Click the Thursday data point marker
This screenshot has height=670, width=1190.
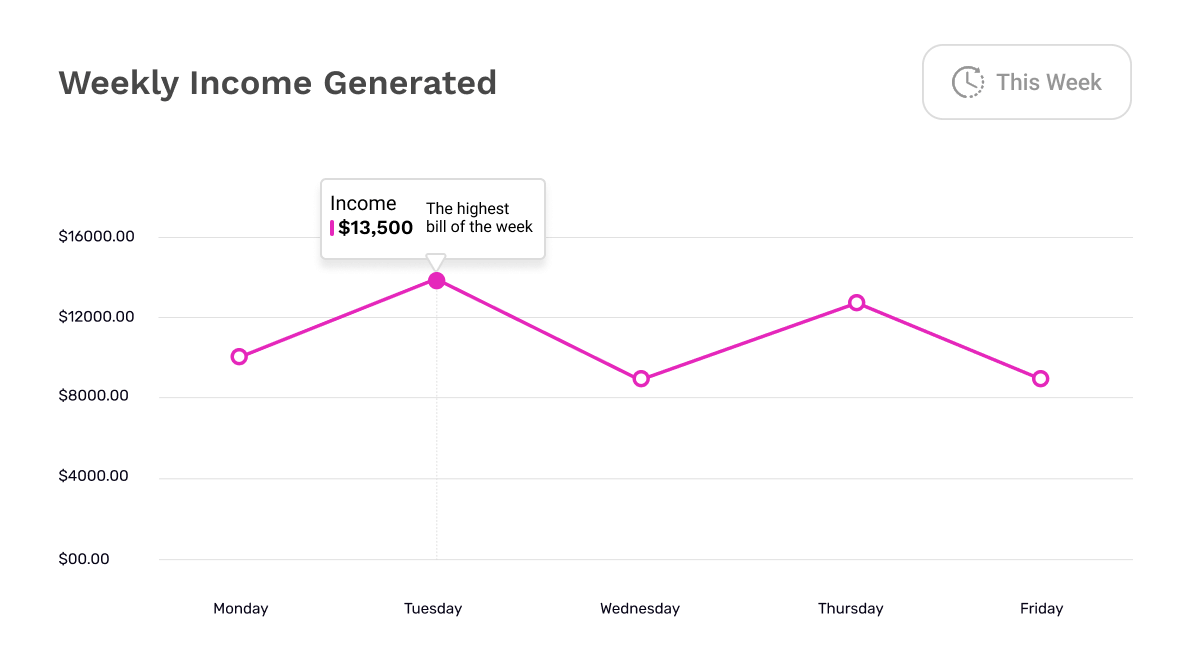pos(857,301)
